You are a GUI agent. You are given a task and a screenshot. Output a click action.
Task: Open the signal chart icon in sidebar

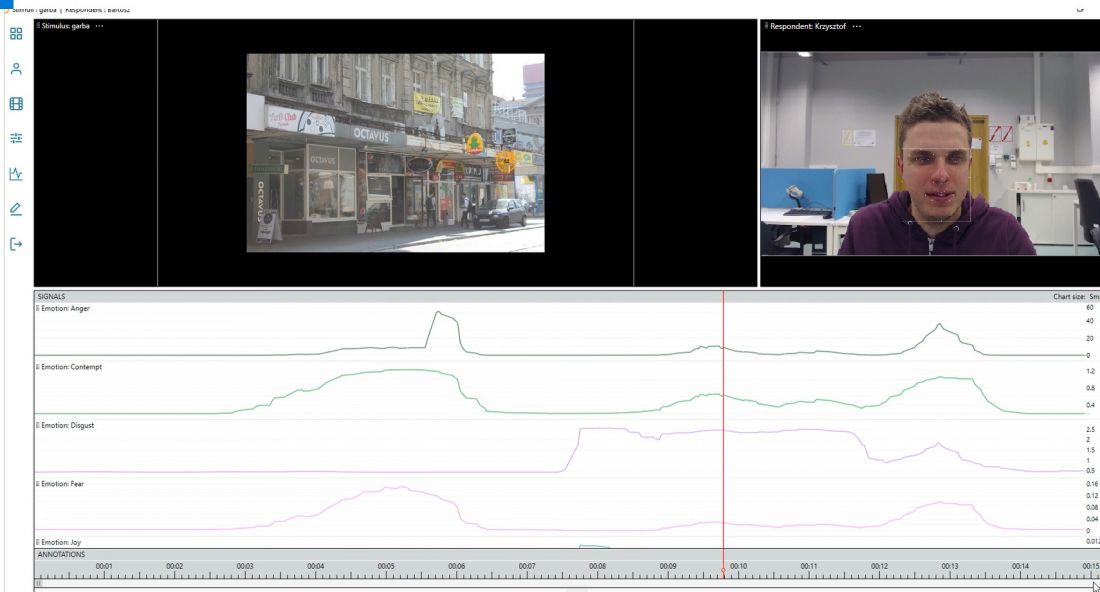[x=16, y=173]
